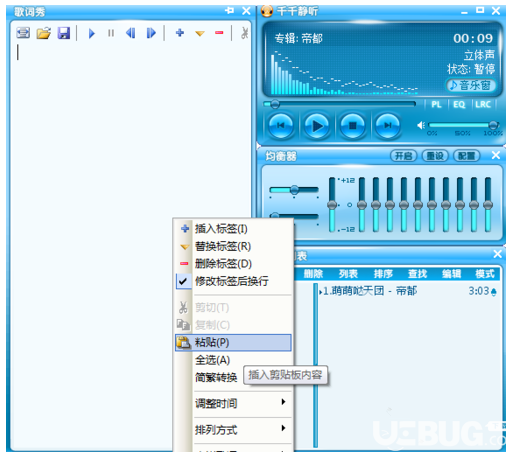Open the 查找 menu in playlist
The image size is (522, 455).
click(x=418, y=274)
